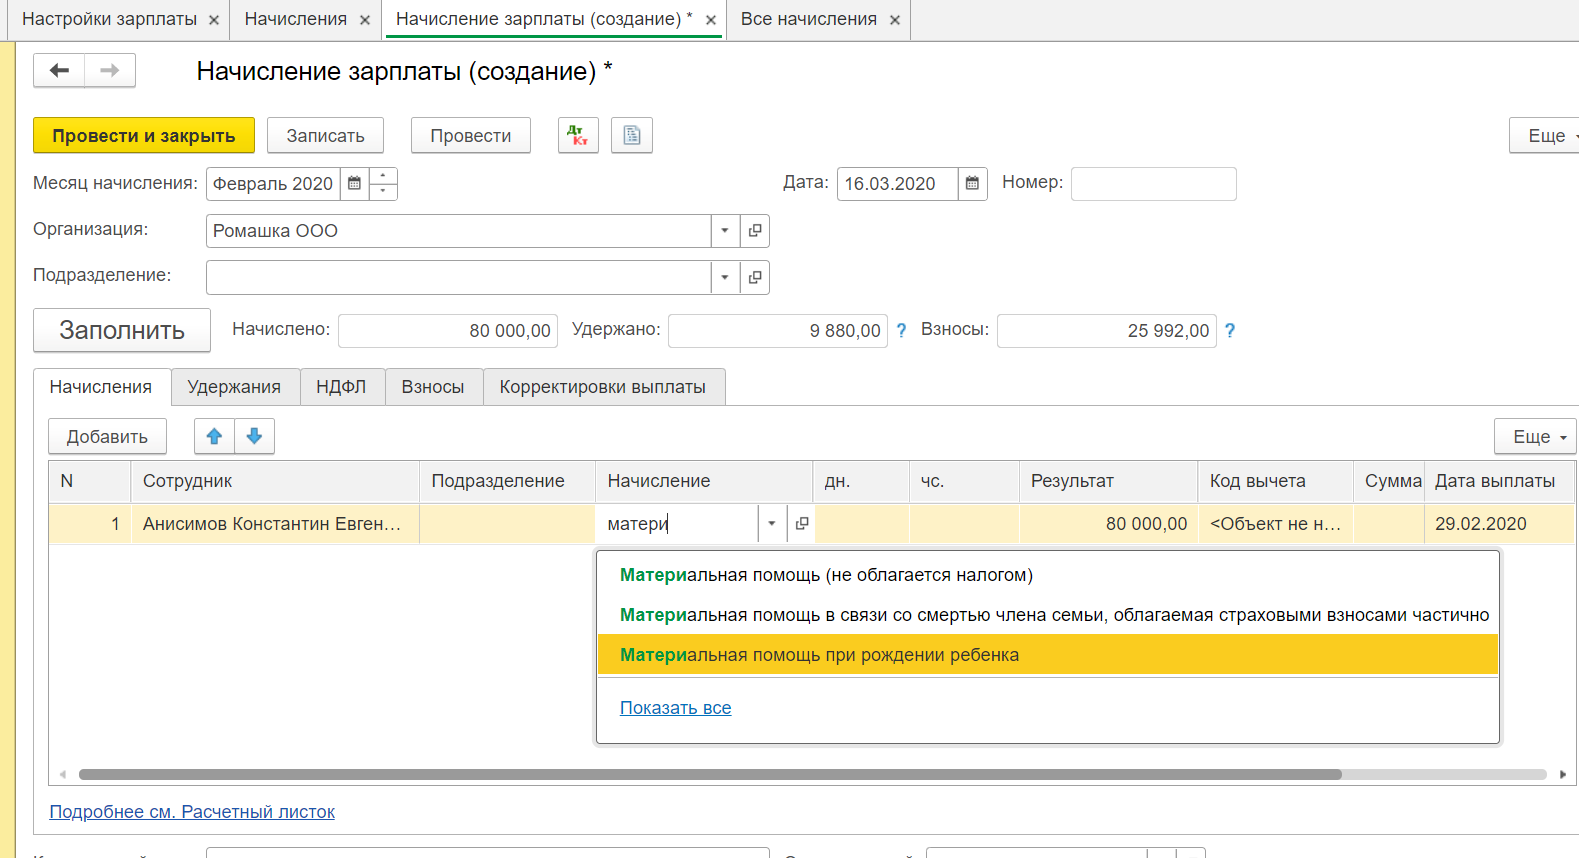Image resolution: width=1579 pixels, height=858 pixels.
Task: Expand the Начисление cell dropdown arrow
Action: (772, 524)
